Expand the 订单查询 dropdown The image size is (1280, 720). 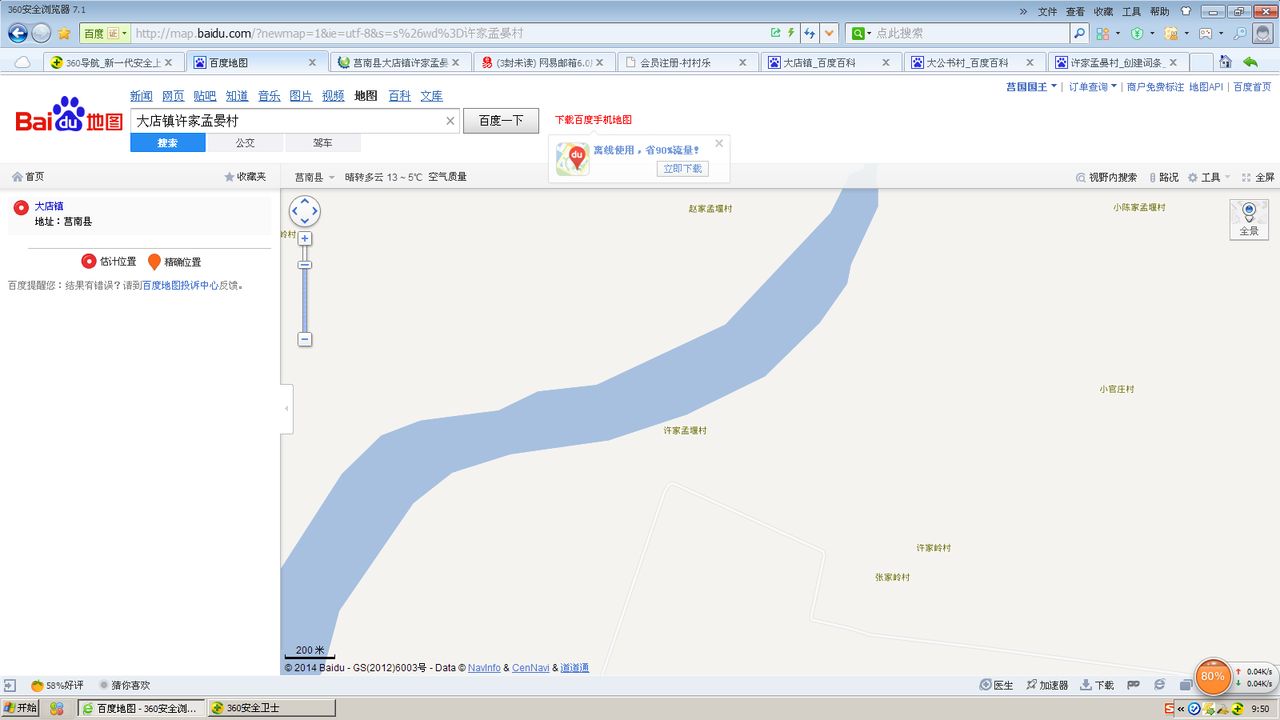(1093, 87)
